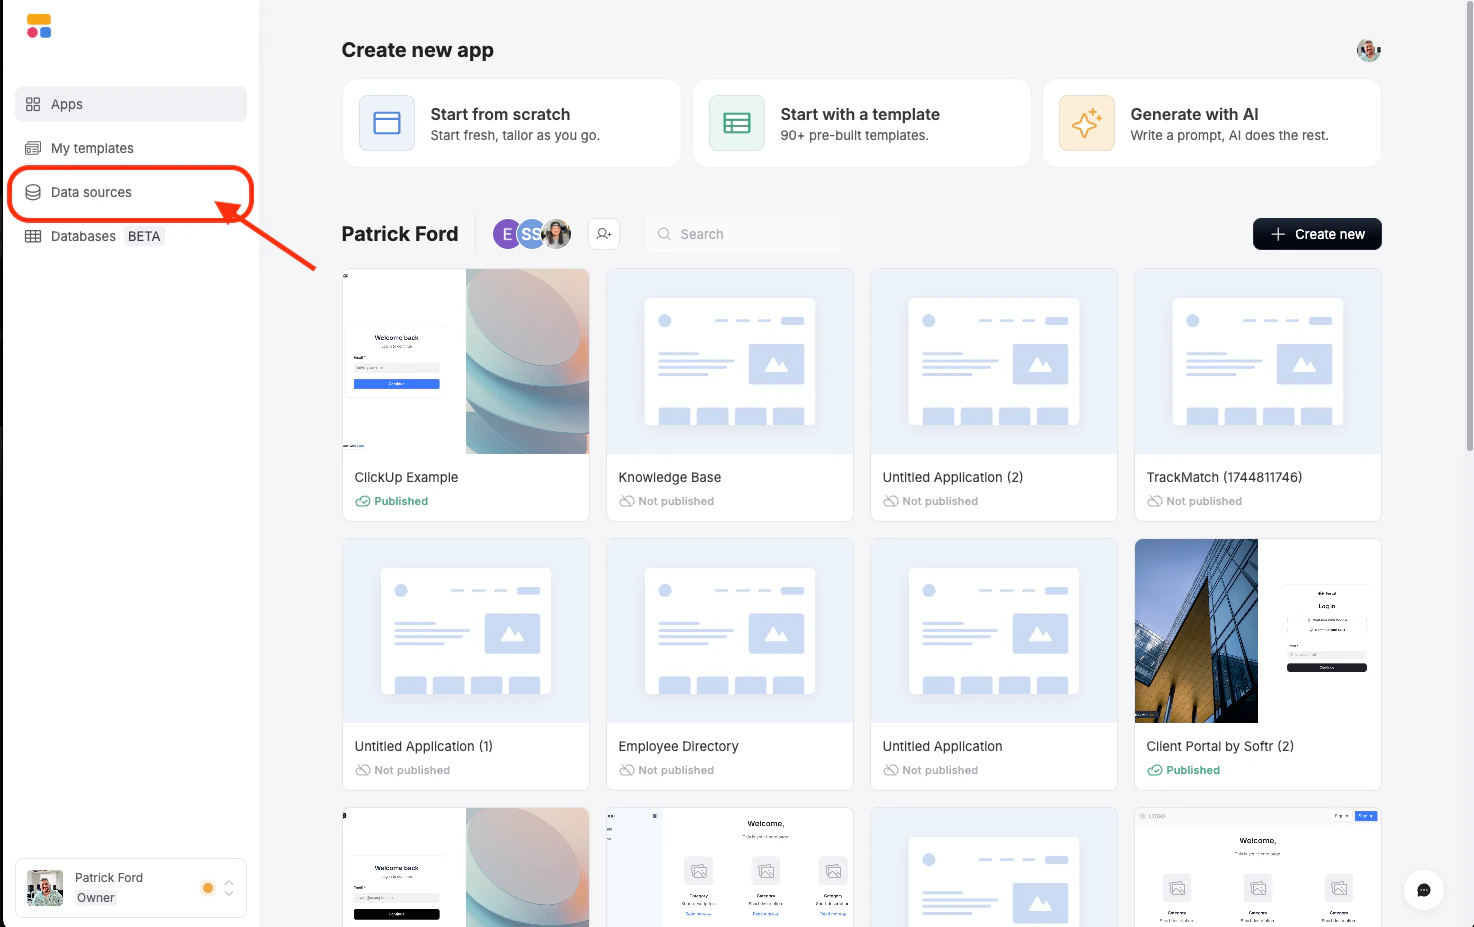Go to Data sources in sidebar
The width and height of the screenshot is (1474, 927).
131,192
